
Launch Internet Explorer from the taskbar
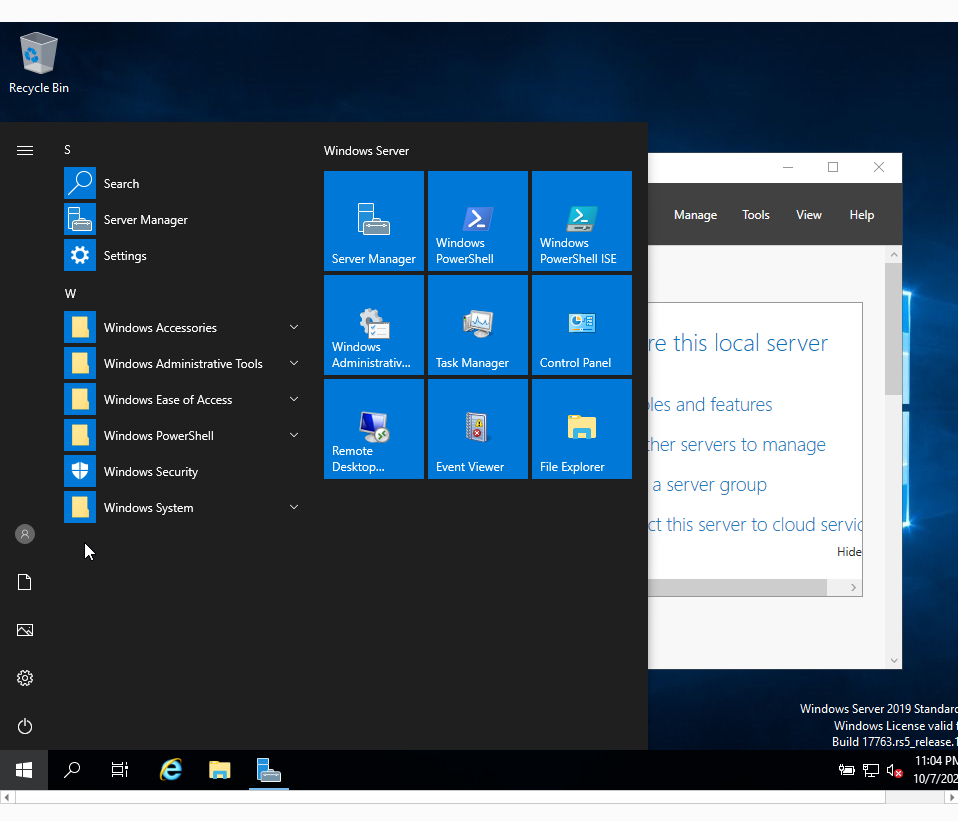coord(171,770)
